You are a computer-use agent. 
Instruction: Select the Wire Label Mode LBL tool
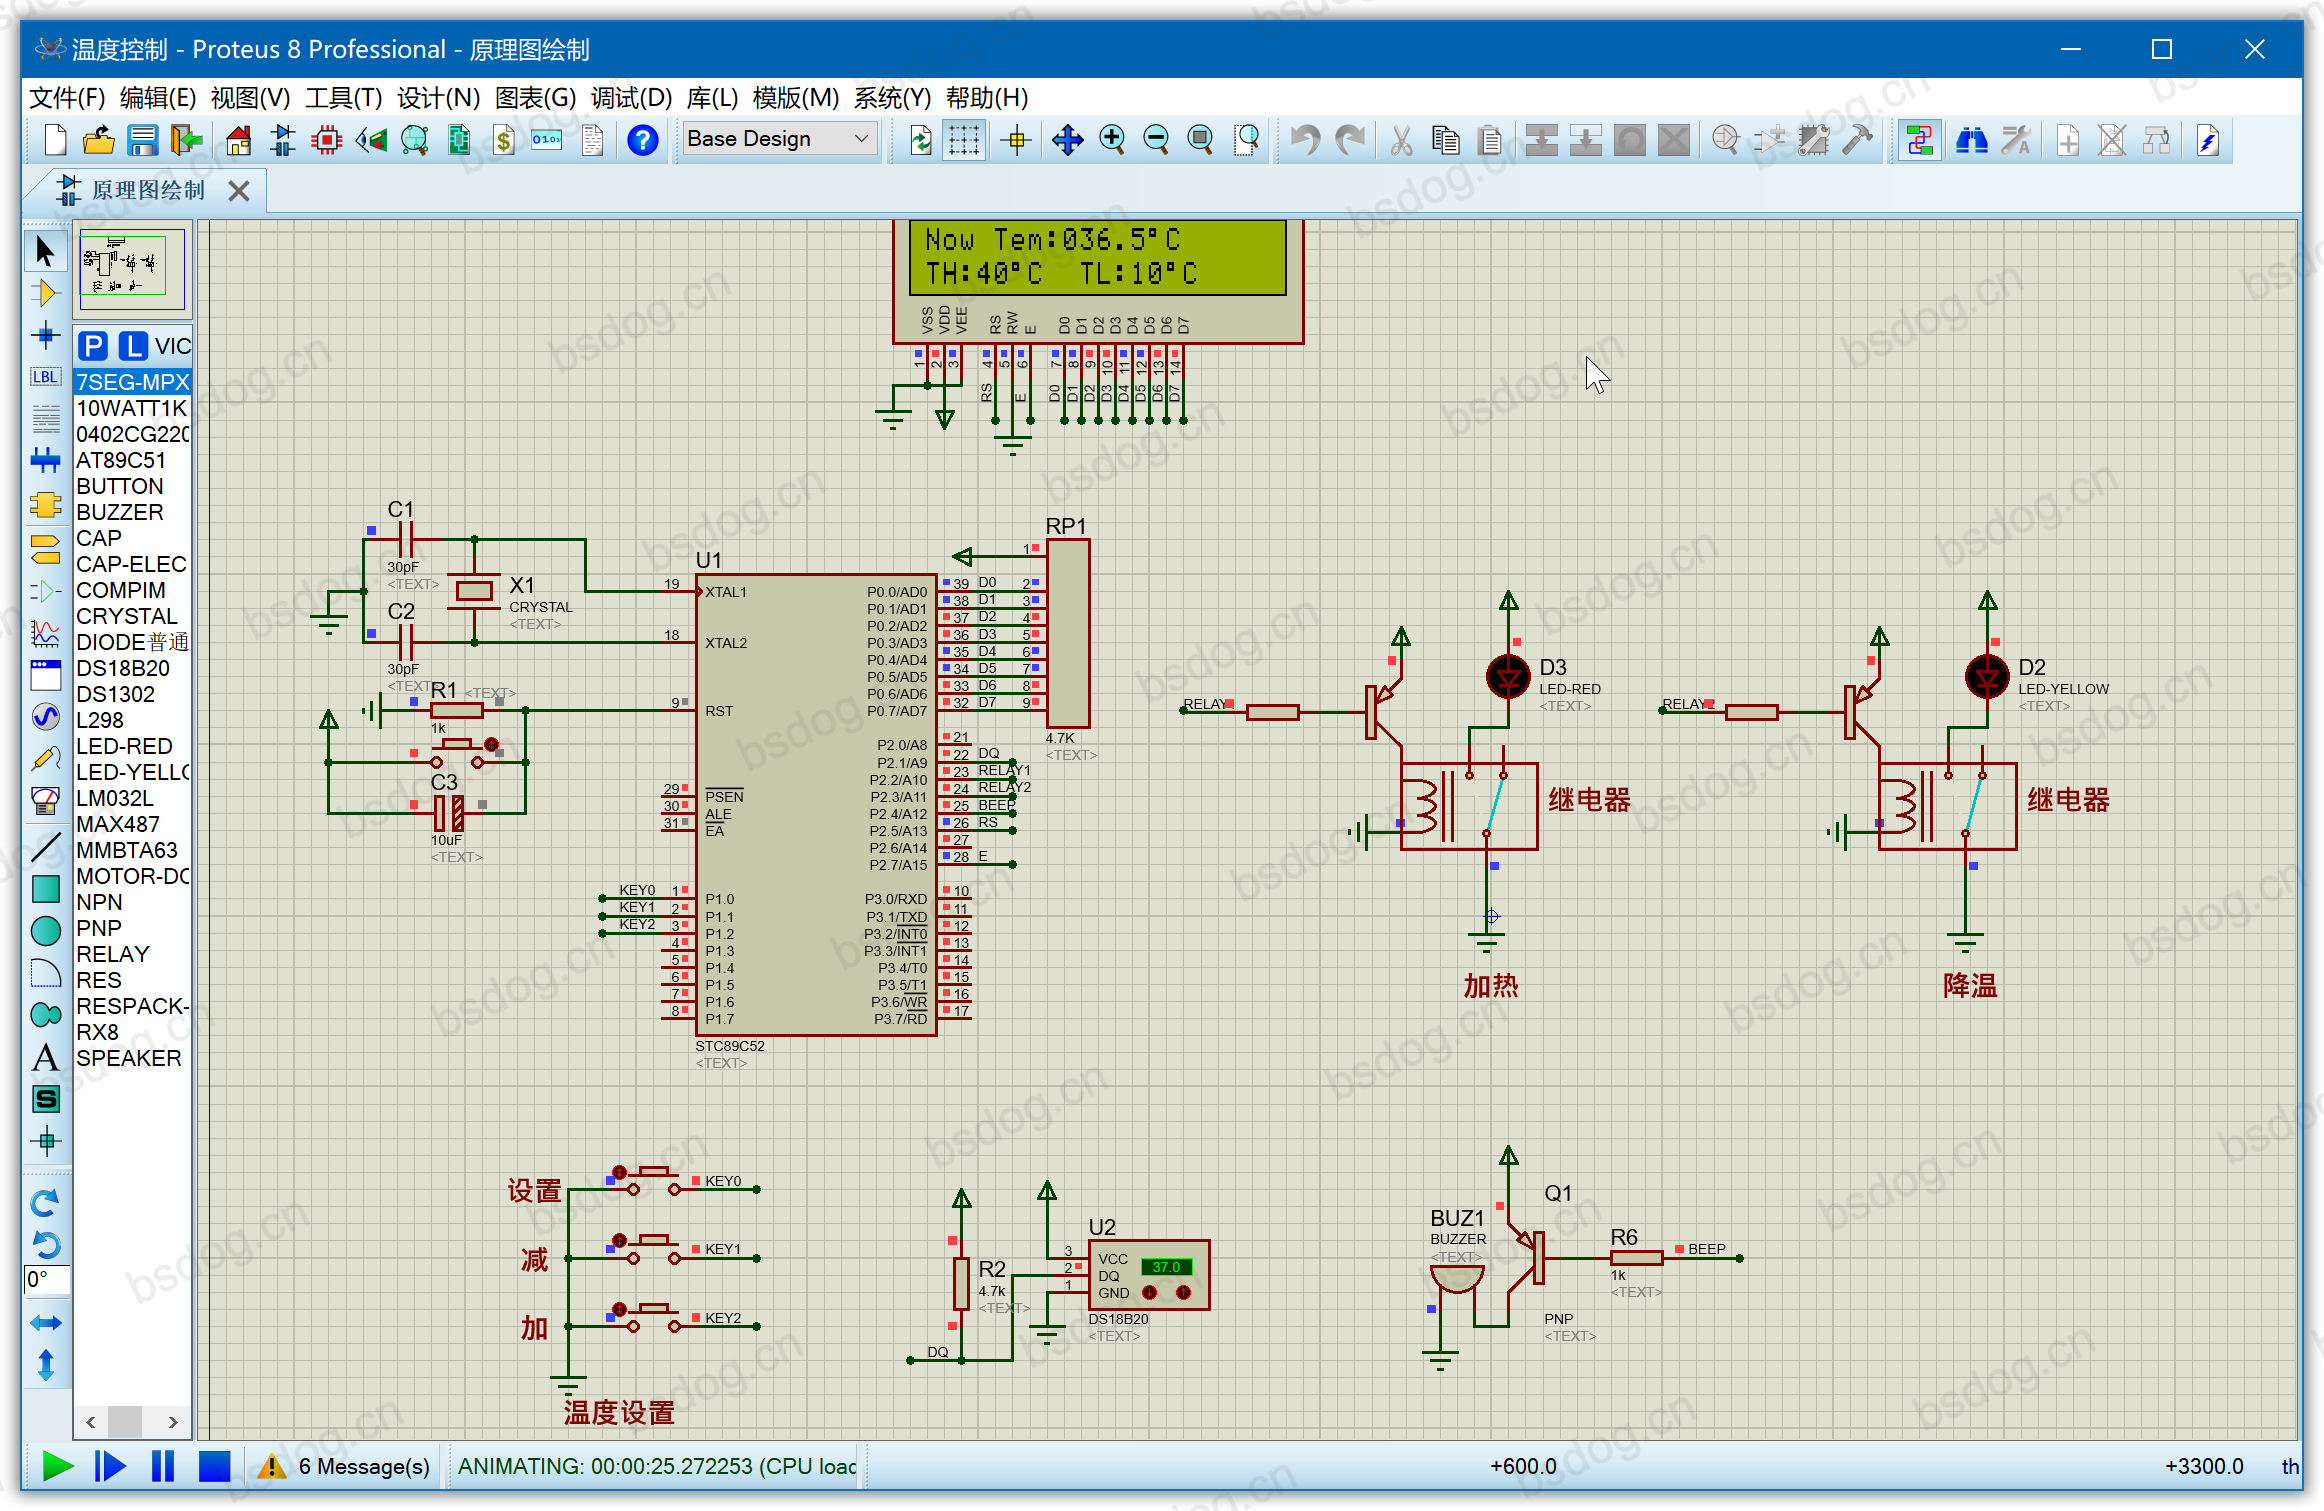[45, 377]
